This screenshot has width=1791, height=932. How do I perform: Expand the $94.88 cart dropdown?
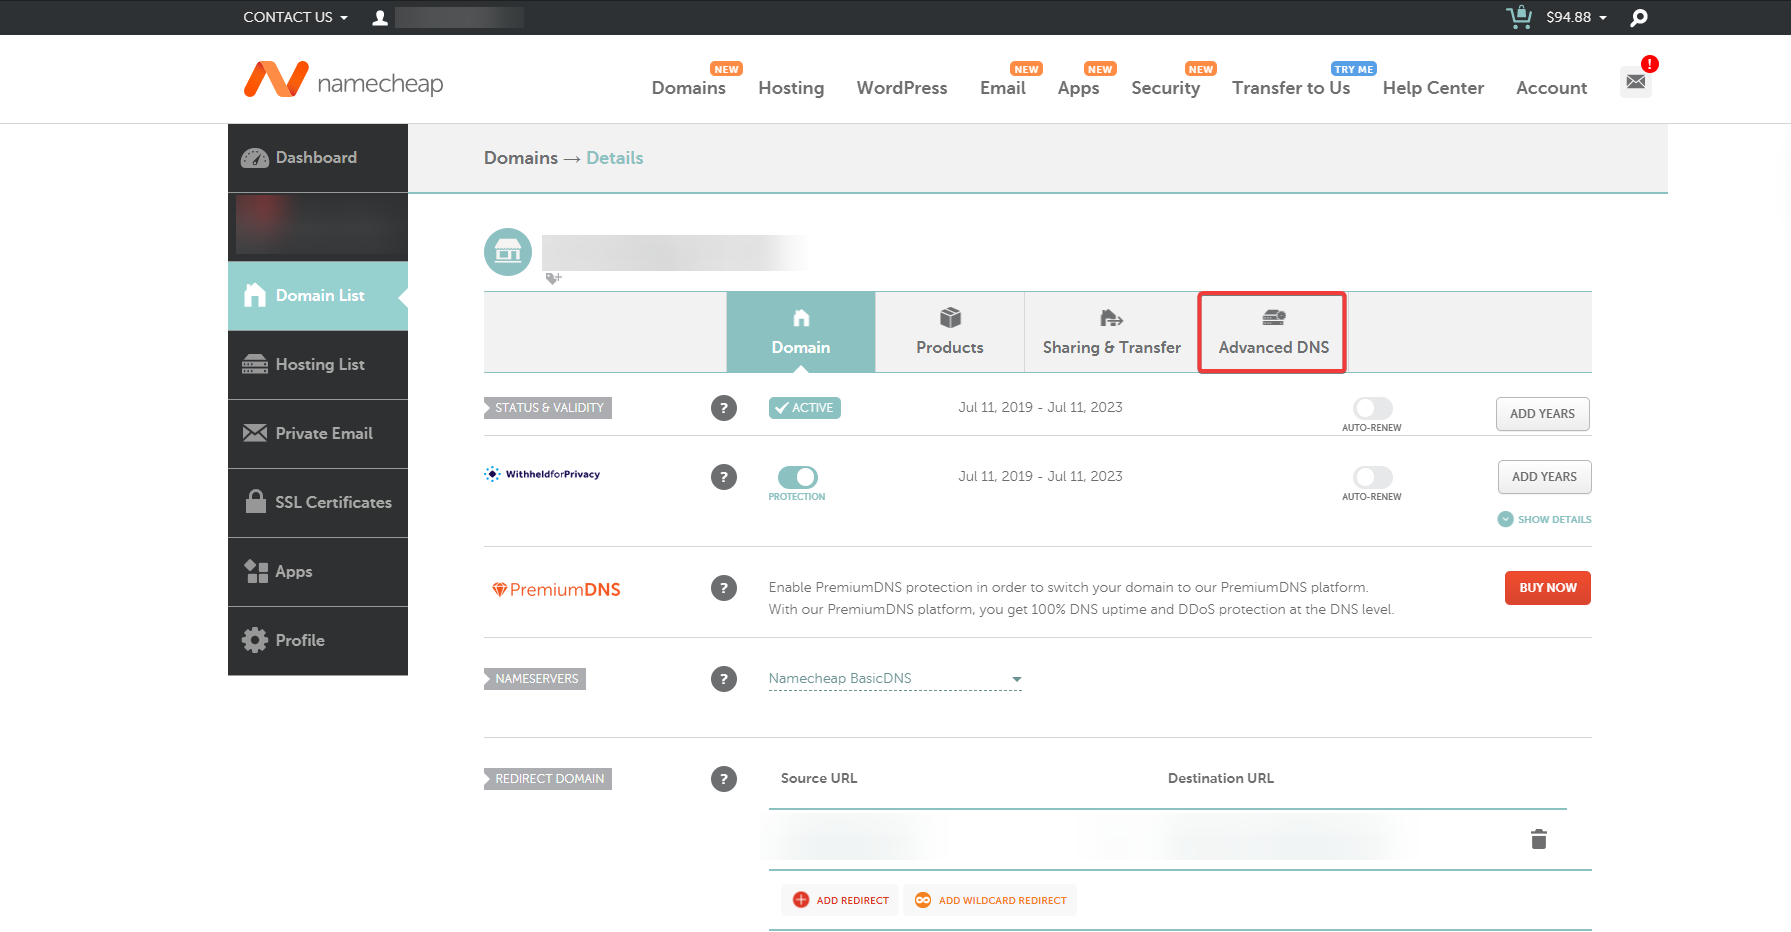click(x=1576, y=17)
